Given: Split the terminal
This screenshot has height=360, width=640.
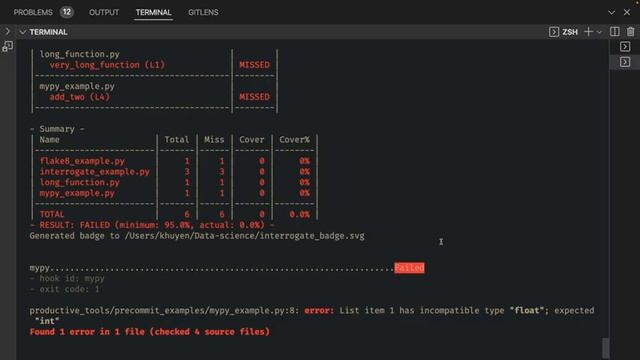Looking at the screenshot, I should pyautogui.click(x=615, y=32).
